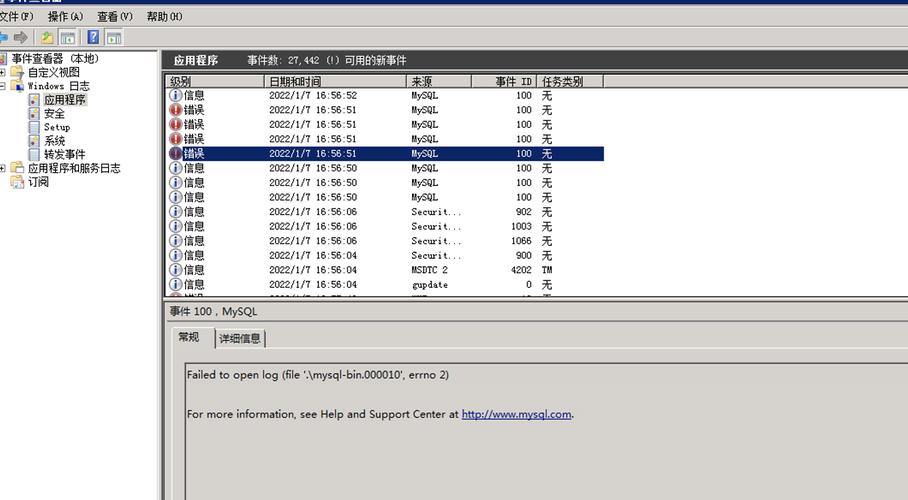908x500 pixels.
Task: Click the Setup log icon in tree
Action: tap(34, 127)
